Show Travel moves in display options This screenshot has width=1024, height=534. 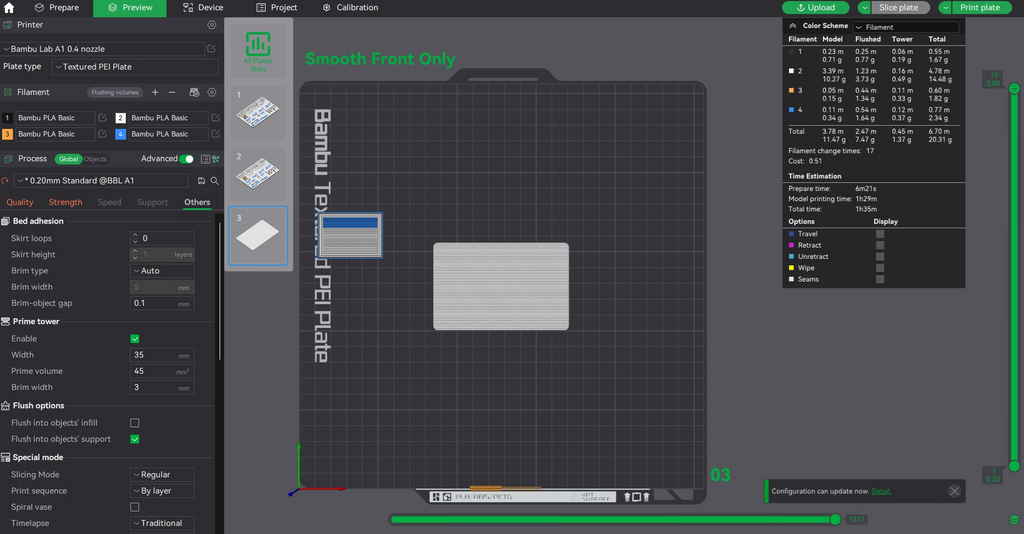click(x=880, y=234)
